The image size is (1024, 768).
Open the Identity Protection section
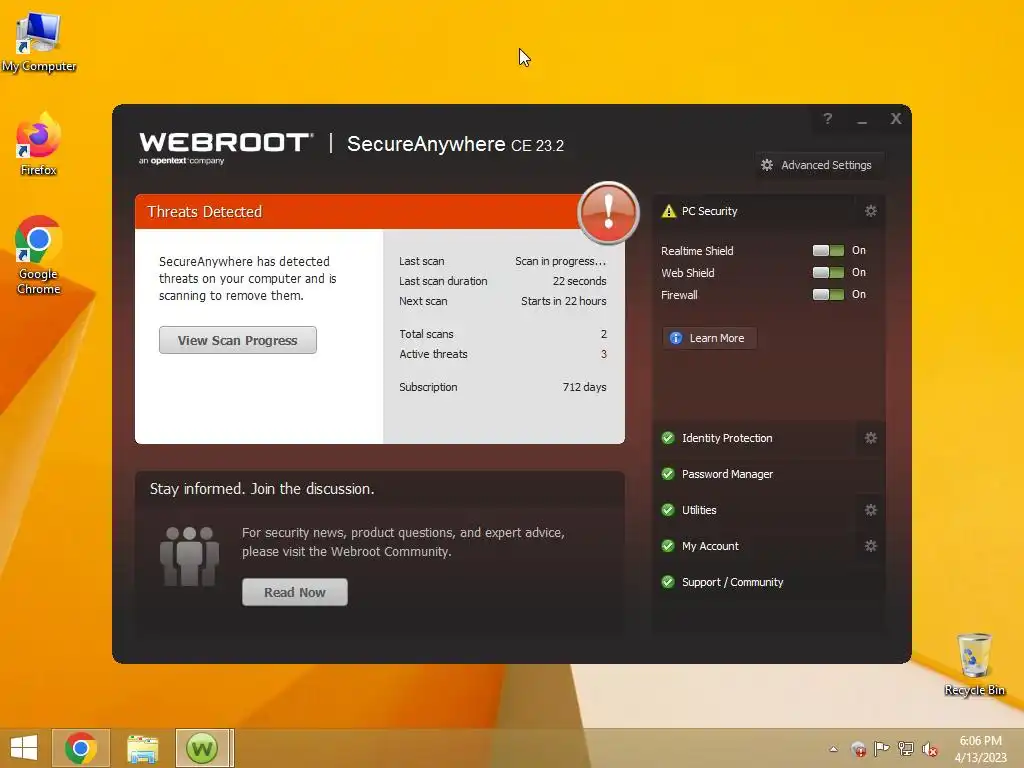tap(727, 438)
